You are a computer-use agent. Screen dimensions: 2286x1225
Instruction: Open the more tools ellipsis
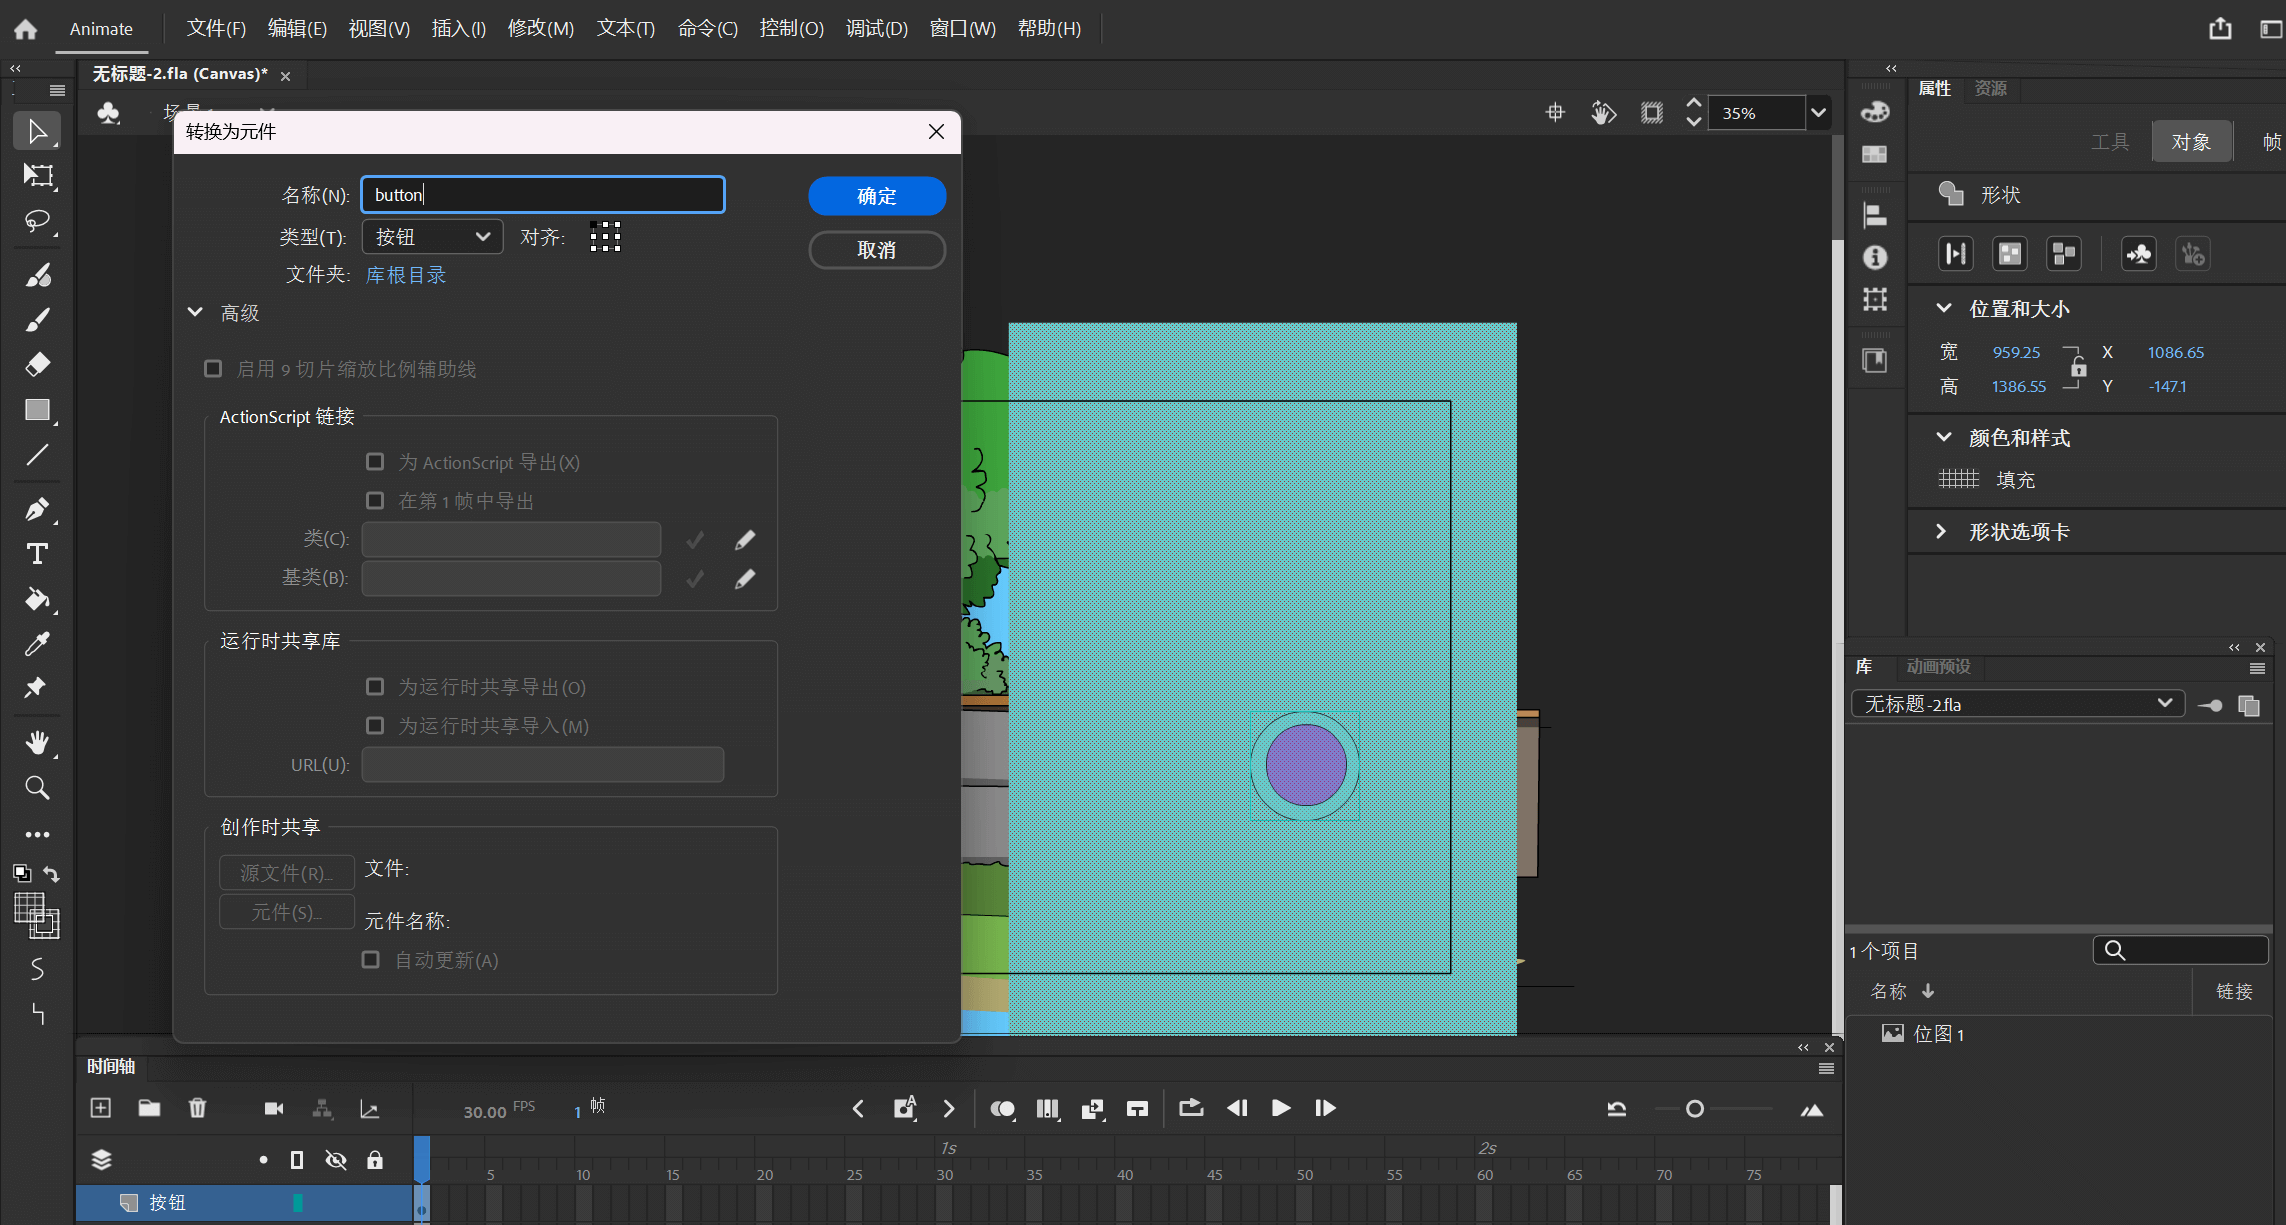37,834
